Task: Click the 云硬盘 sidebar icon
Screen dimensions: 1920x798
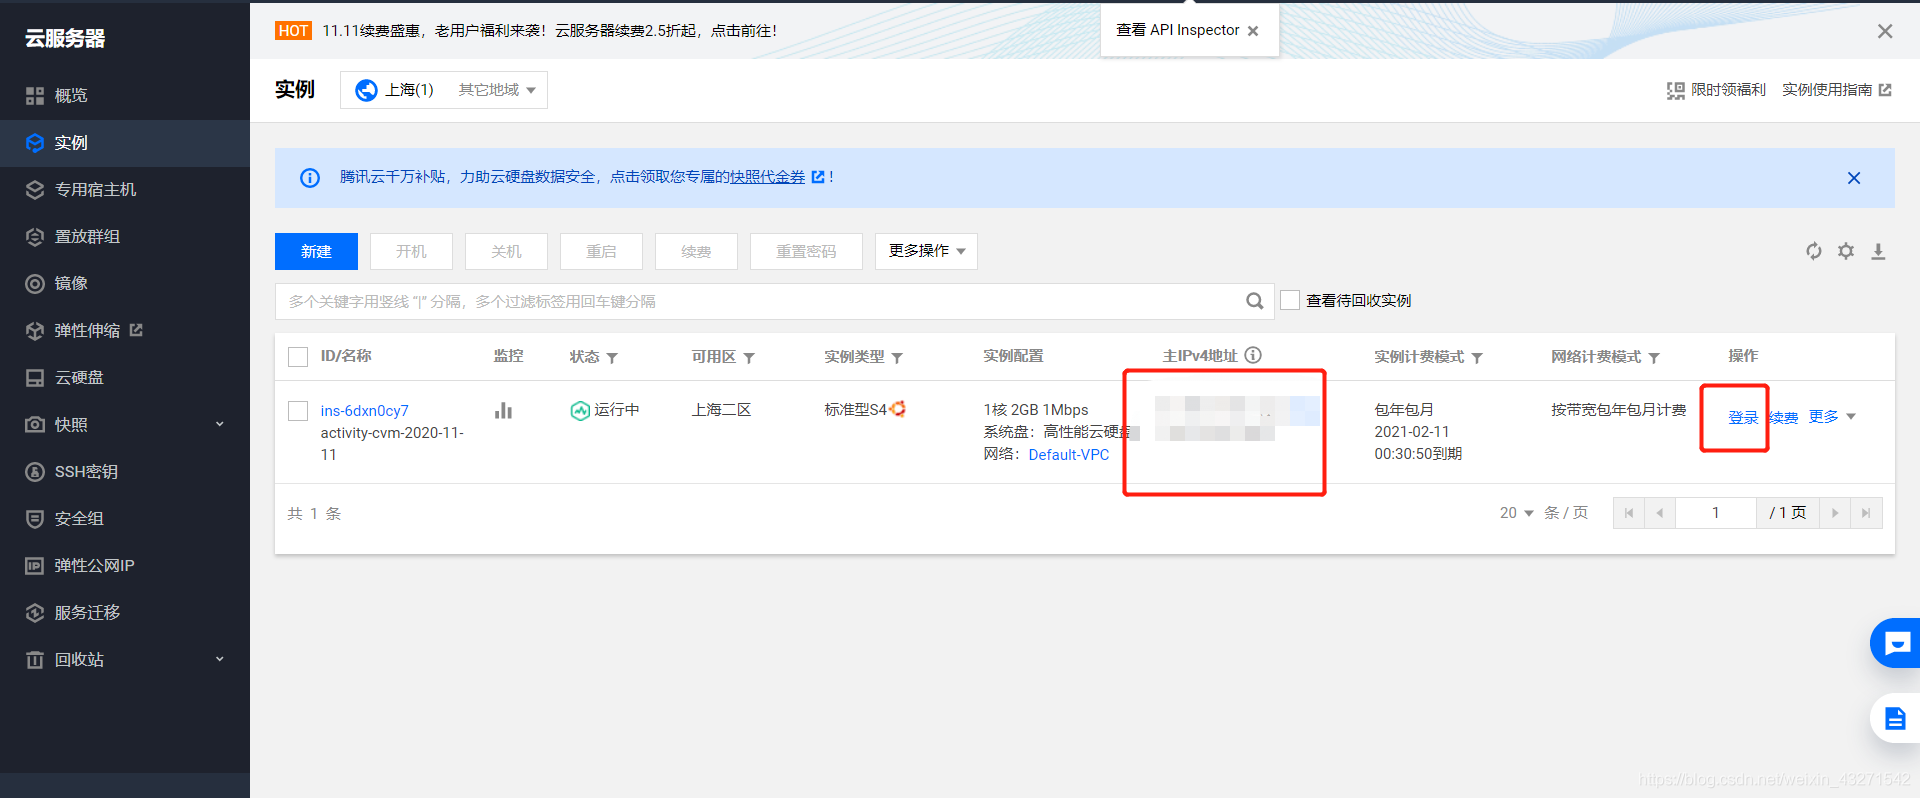Action: (x=35, y=378)
